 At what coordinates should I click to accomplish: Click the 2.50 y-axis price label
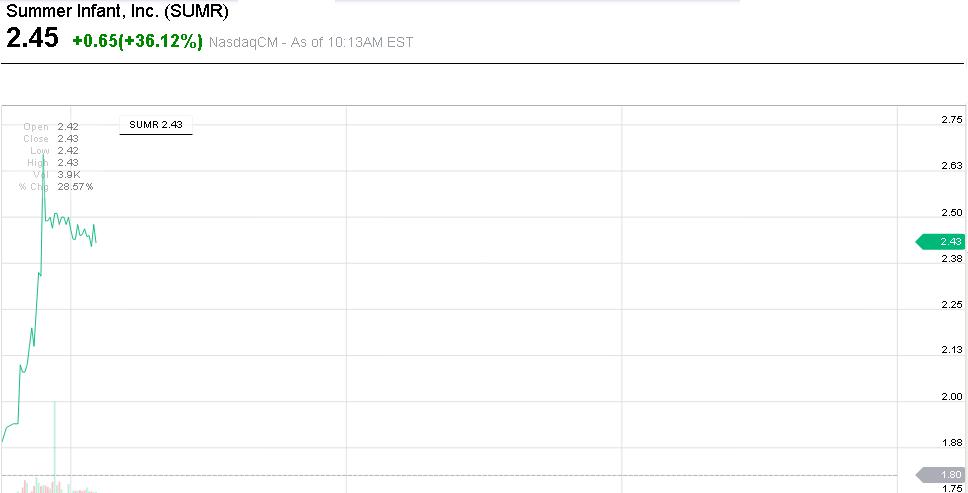952,212
